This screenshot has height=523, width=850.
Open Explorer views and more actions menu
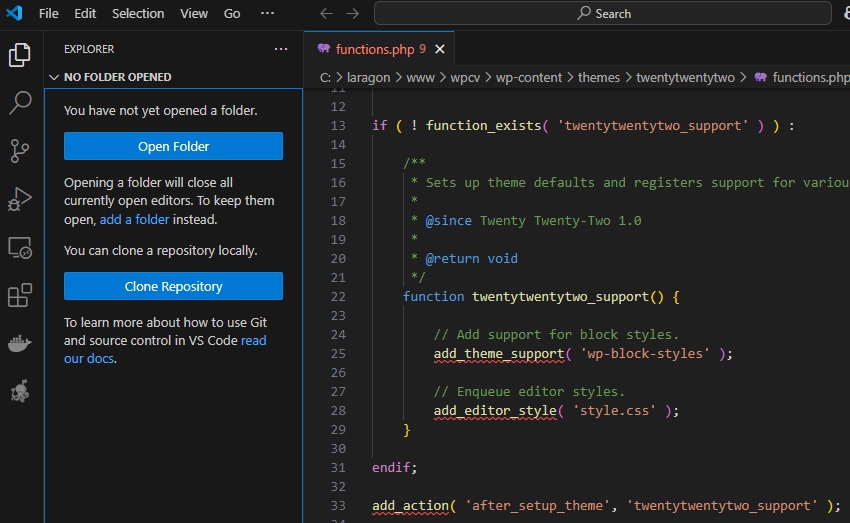281,49
